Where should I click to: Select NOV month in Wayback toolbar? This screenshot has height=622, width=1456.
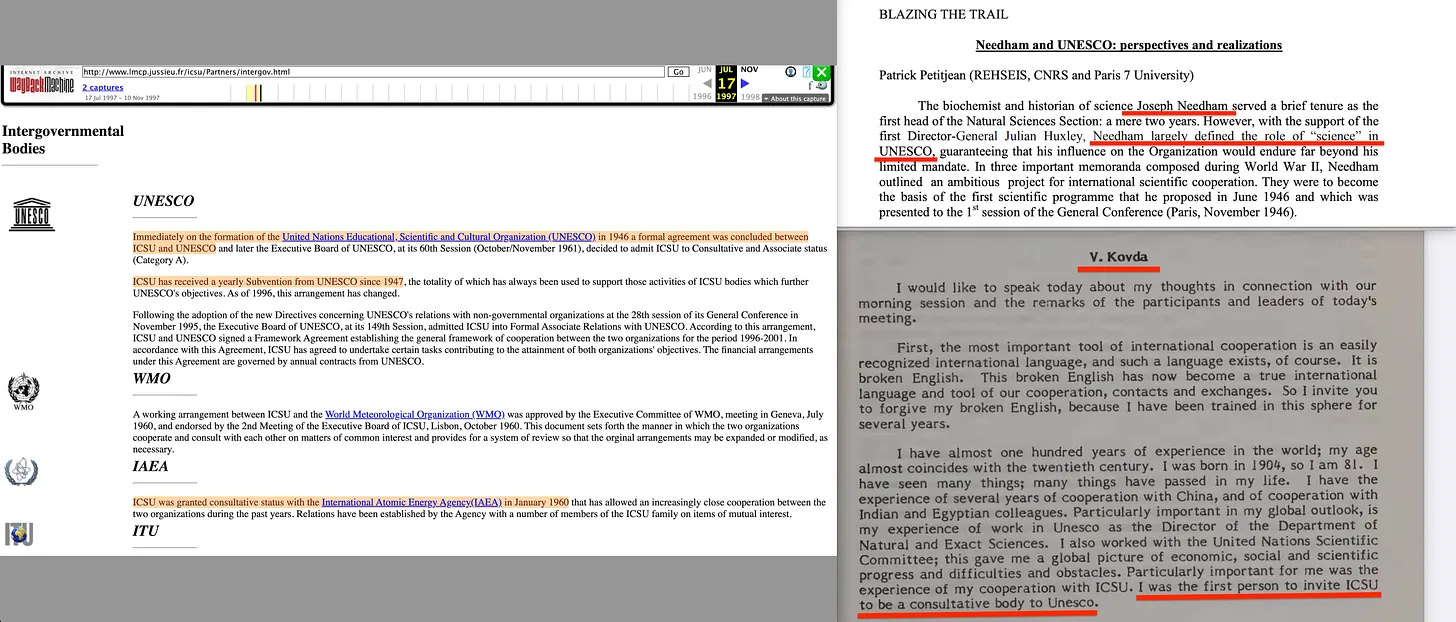[x=749, y=70]
